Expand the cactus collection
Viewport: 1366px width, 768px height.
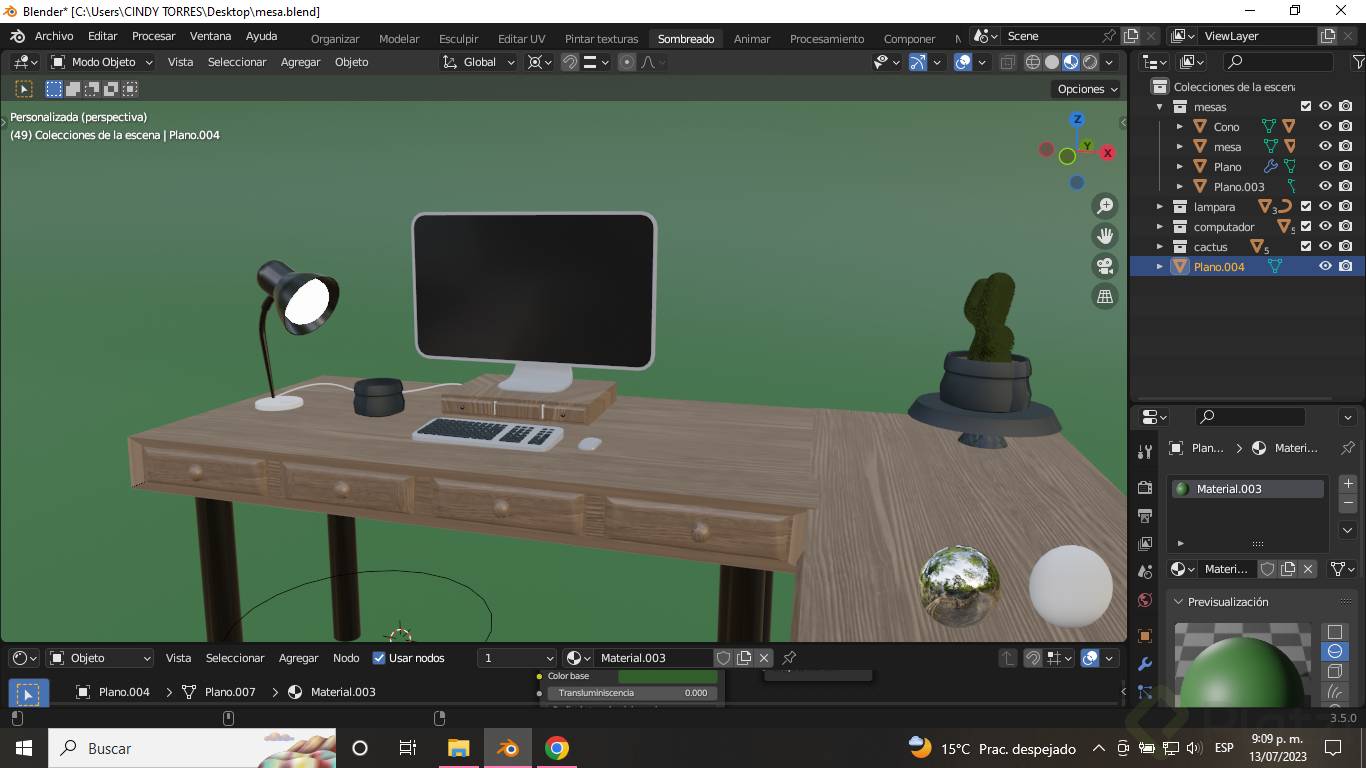[1160, 246]
